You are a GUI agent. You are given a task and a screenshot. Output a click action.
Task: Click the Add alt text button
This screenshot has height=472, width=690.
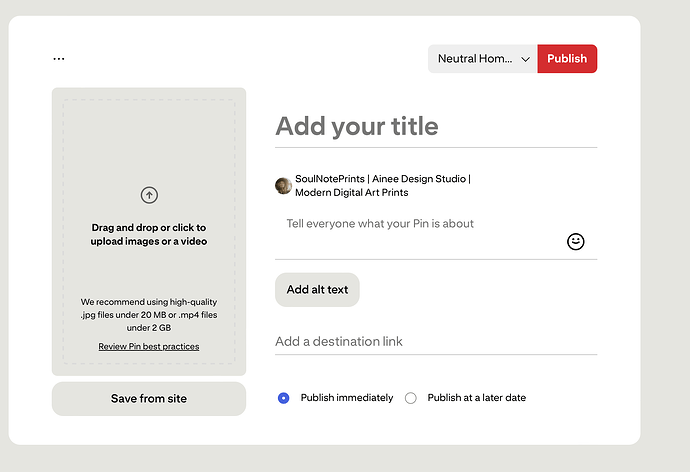click(317, 289)
